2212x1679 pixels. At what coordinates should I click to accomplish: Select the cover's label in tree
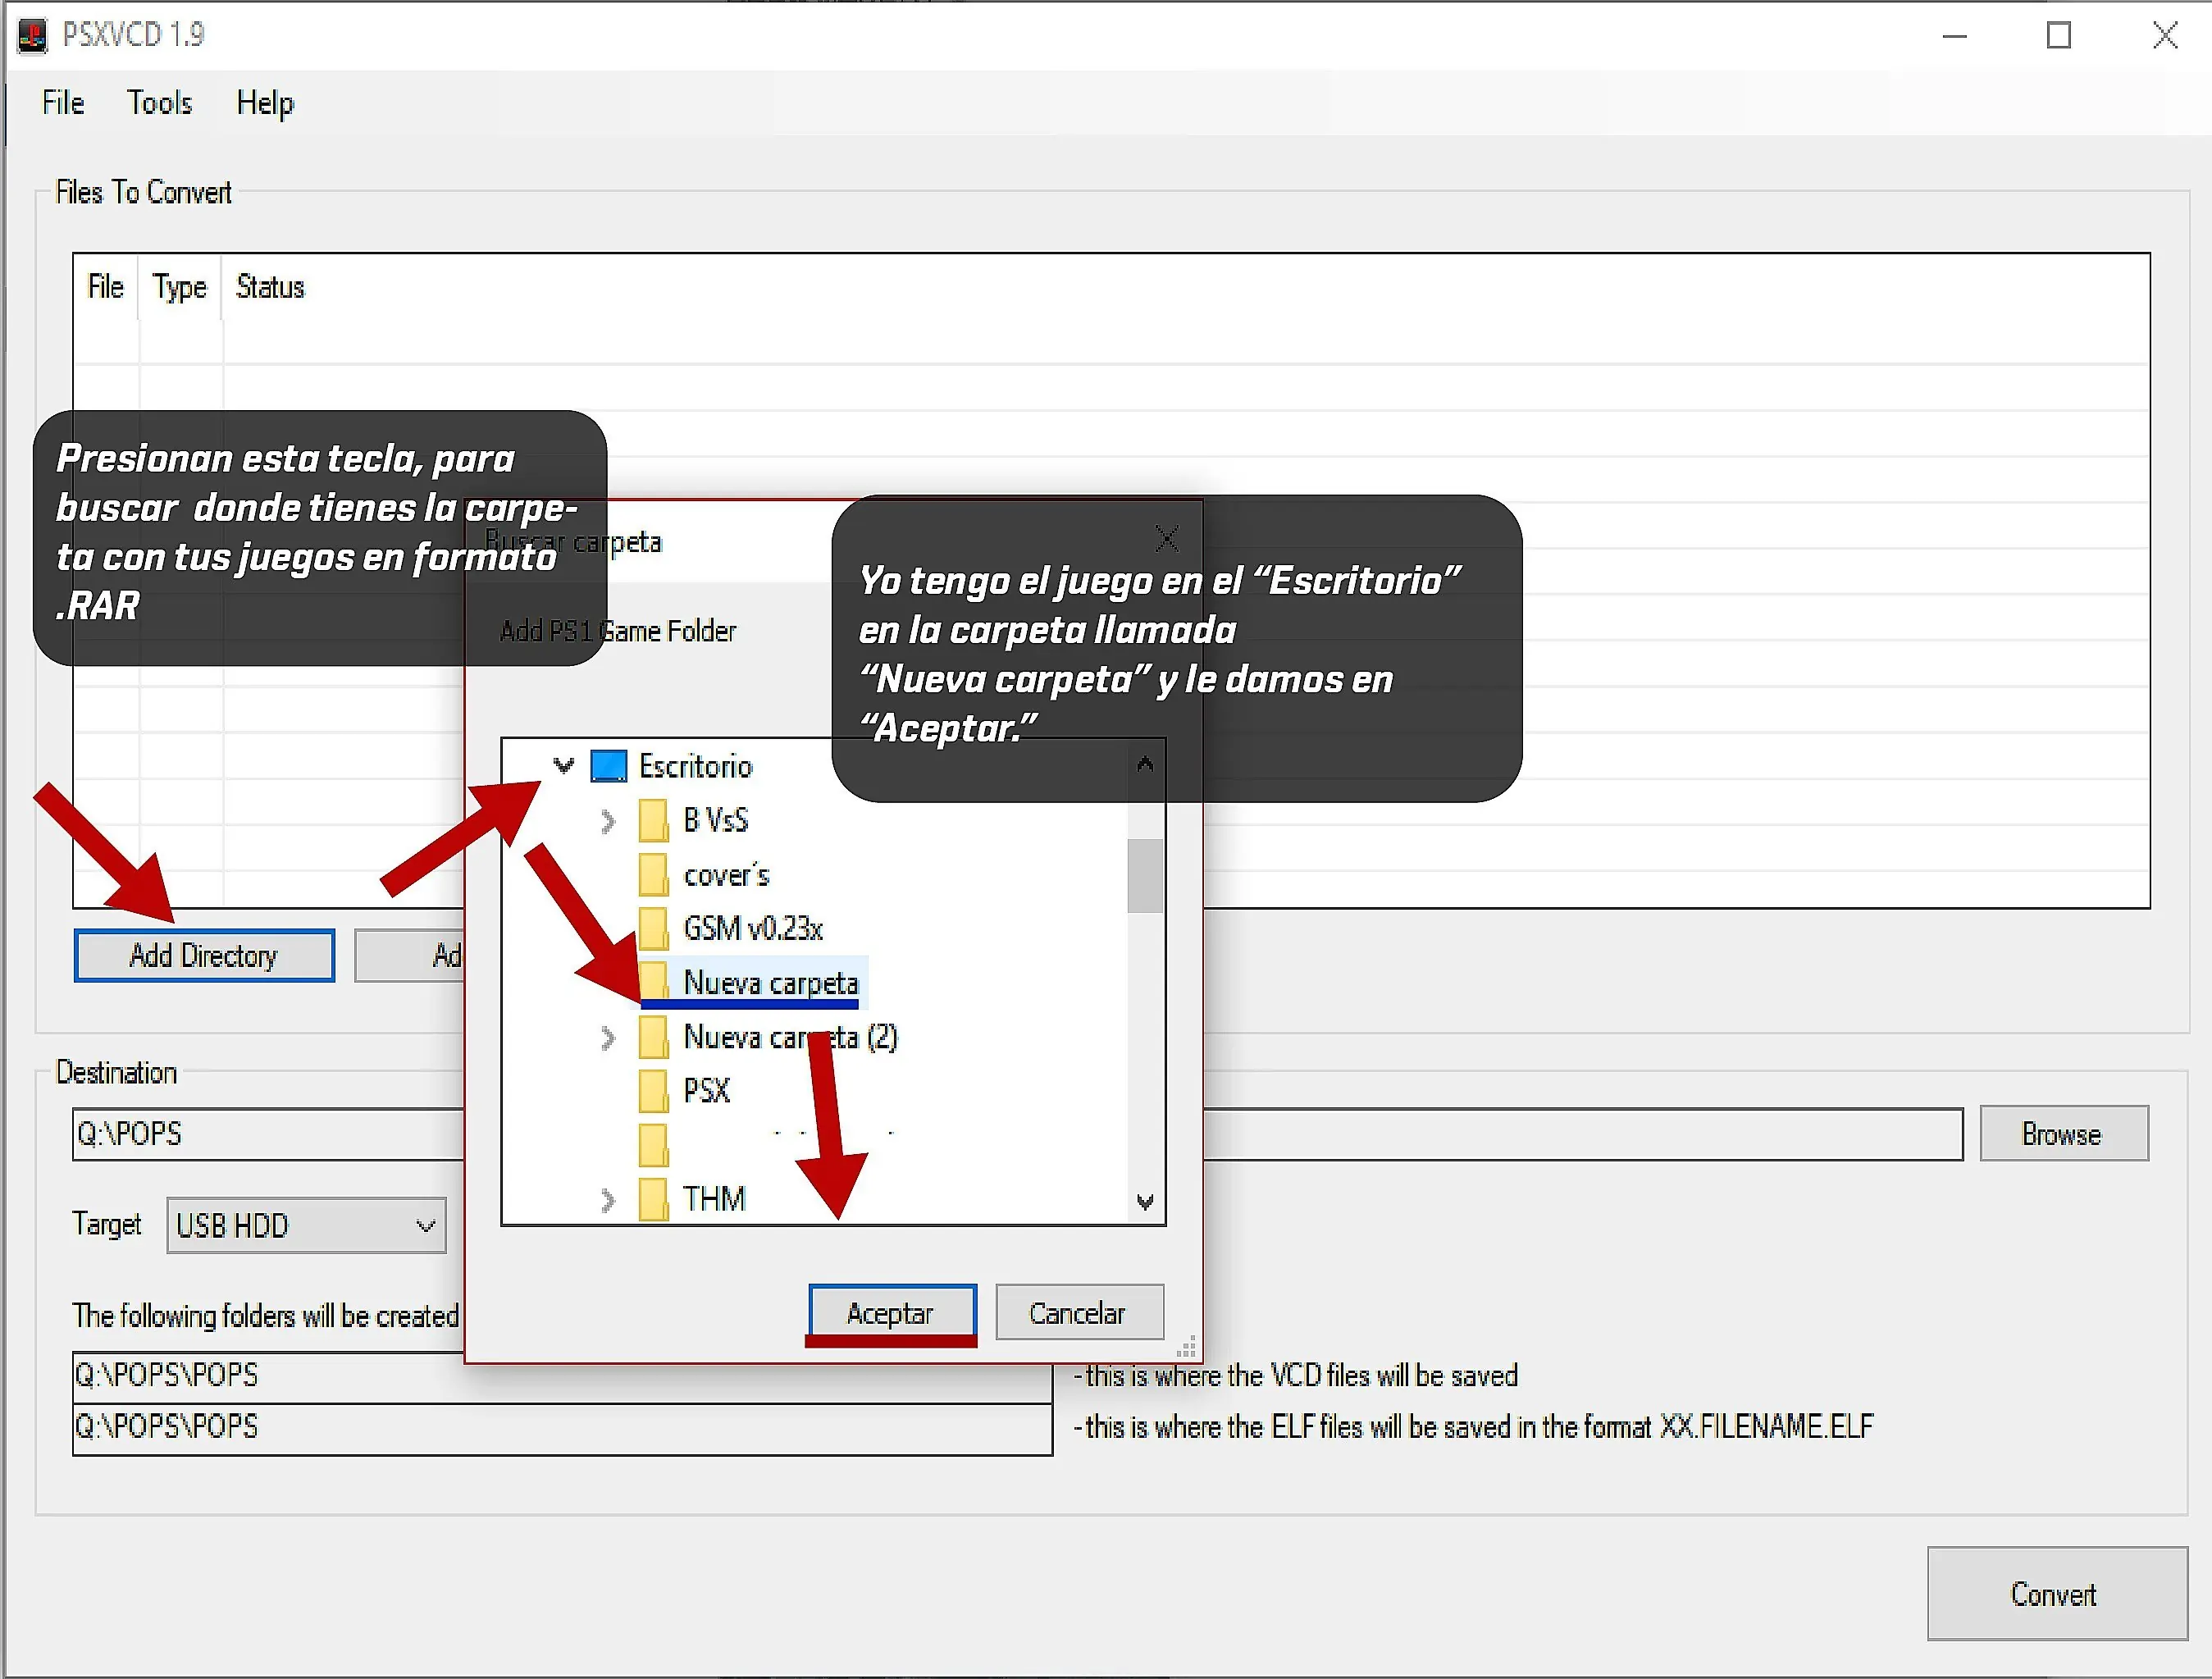coord(727,875)
